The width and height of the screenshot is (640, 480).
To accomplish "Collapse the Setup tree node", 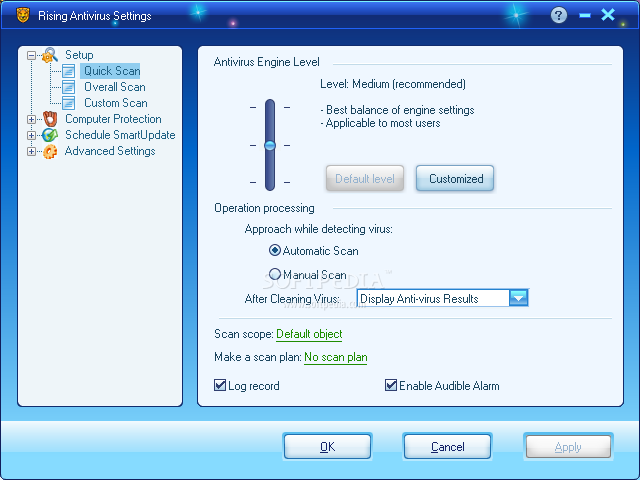I will pyautogui.click(x=31, y=55).
